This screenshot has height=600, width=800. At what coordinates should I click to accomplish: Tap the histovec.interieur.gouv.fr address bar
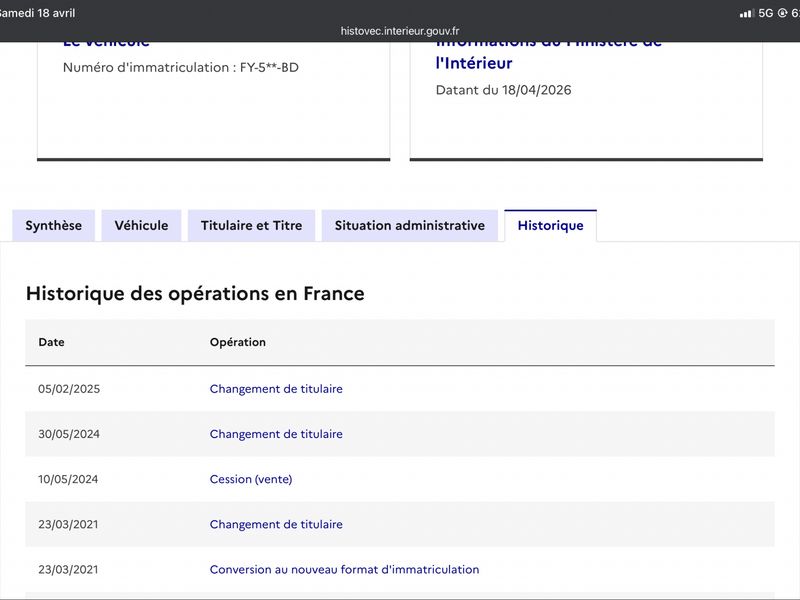click(x=400, y=31)
